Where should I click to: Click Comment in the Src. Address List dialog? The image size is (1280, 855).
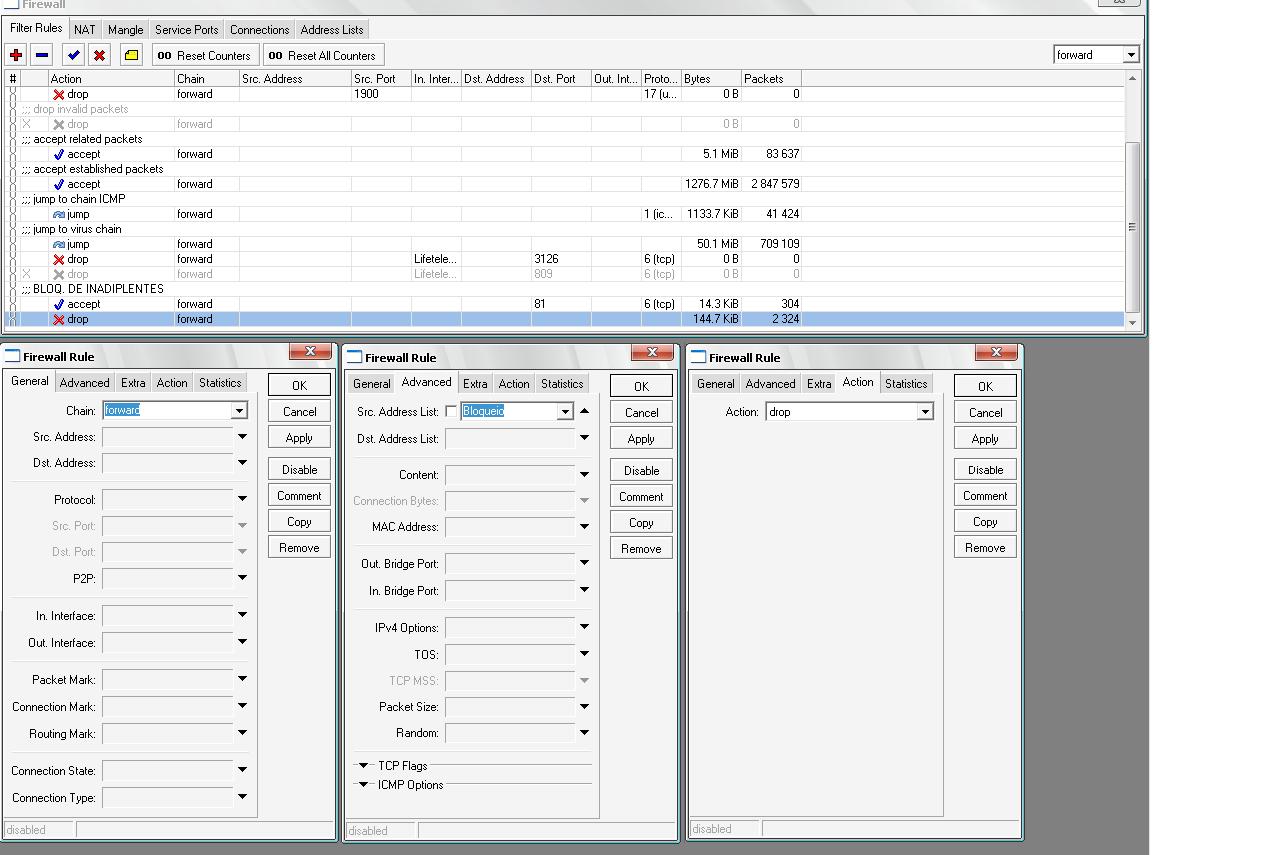tap(641, 497)
